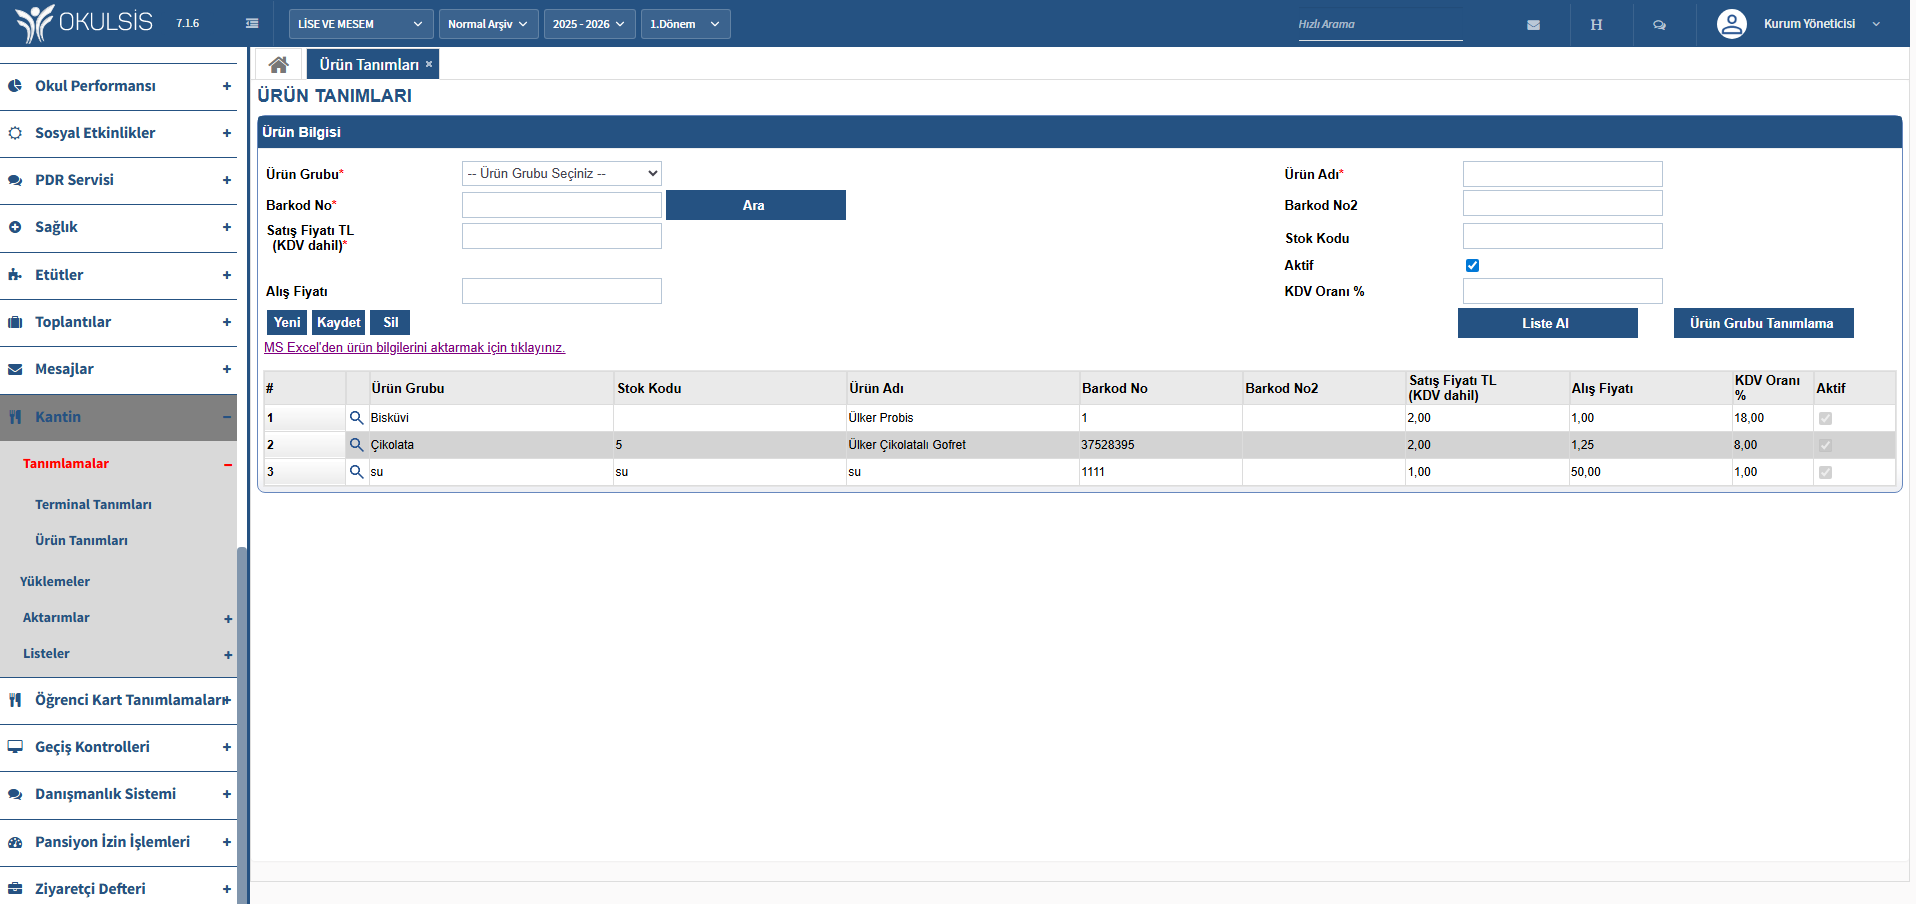Close the Ürün Tanımları tab

coord(429,65)
